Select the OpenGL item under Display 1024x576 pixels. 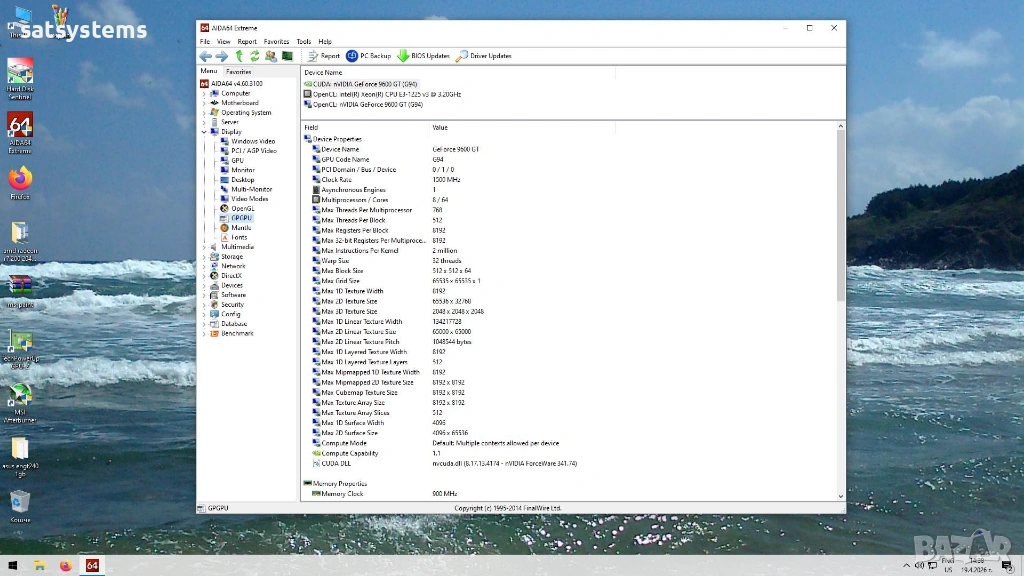(242, 208)
